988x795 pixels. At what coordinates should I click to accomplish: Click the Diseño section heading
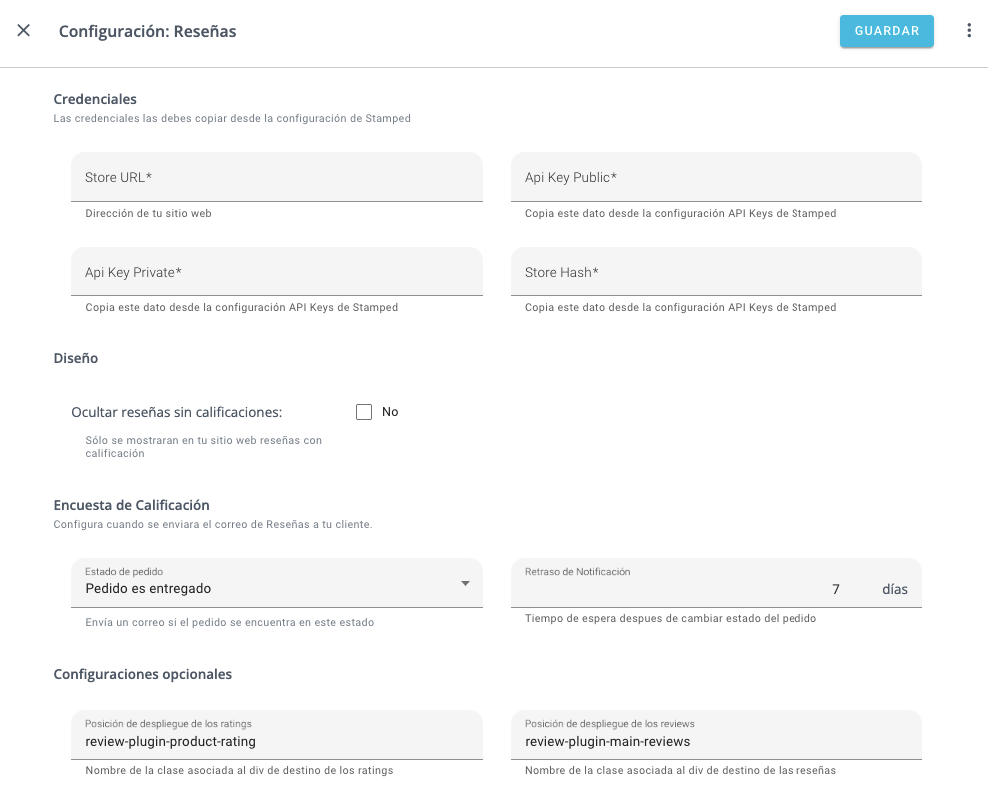pos(76,358)
